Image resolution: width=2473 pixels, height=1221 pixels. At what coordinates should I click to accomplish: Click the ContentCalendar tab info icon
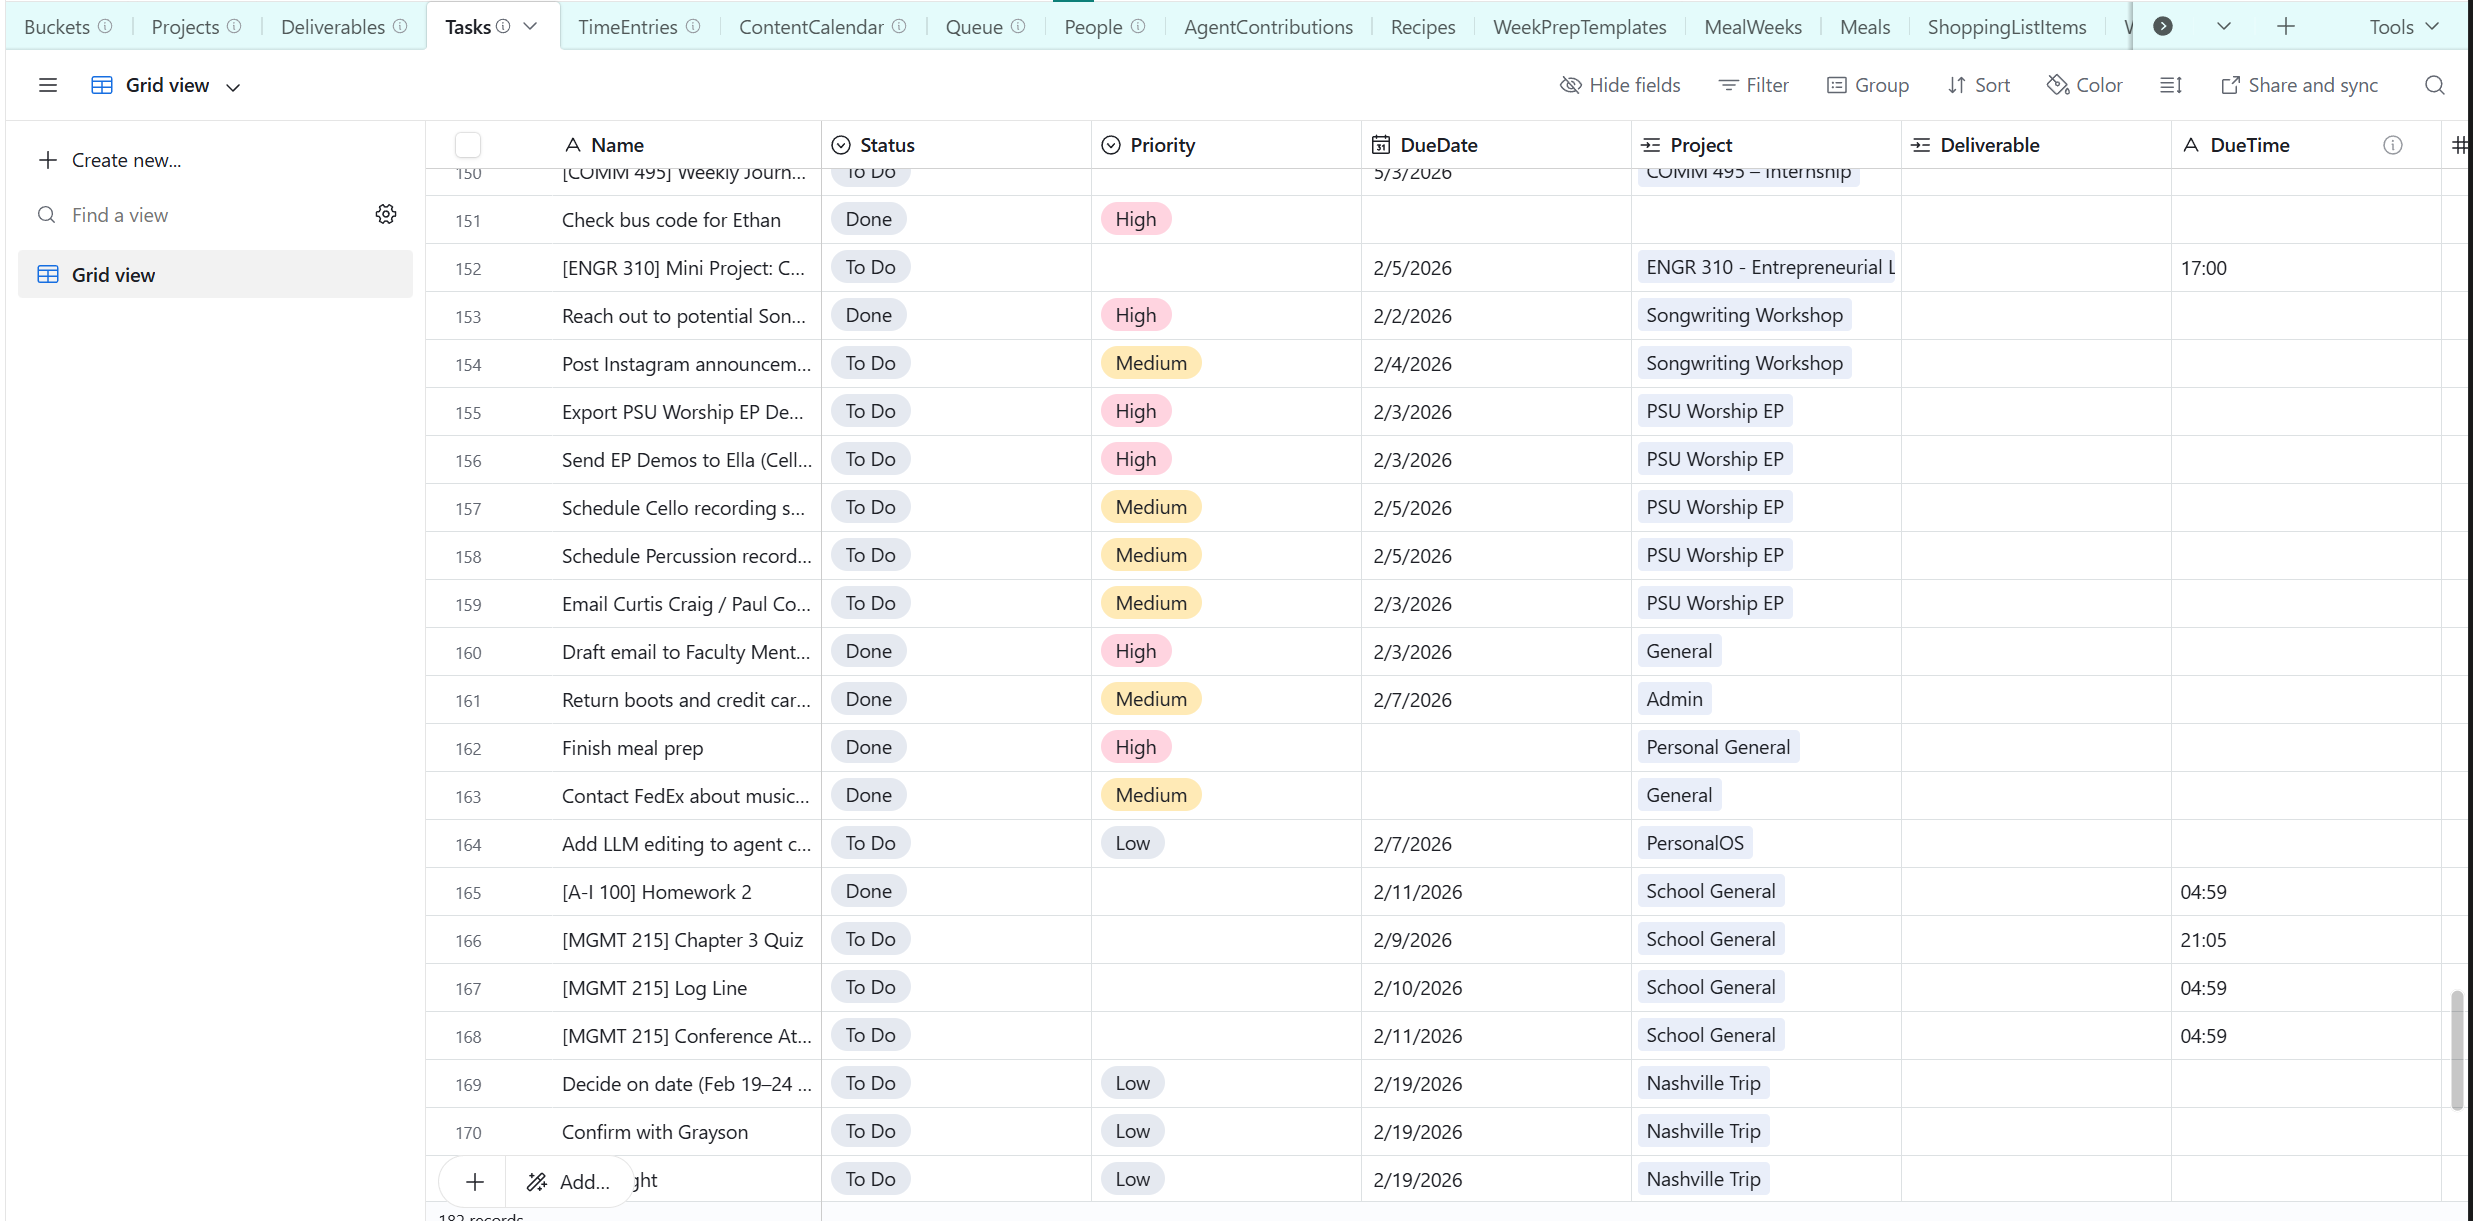pyautogui.click(x=899, y=26)
